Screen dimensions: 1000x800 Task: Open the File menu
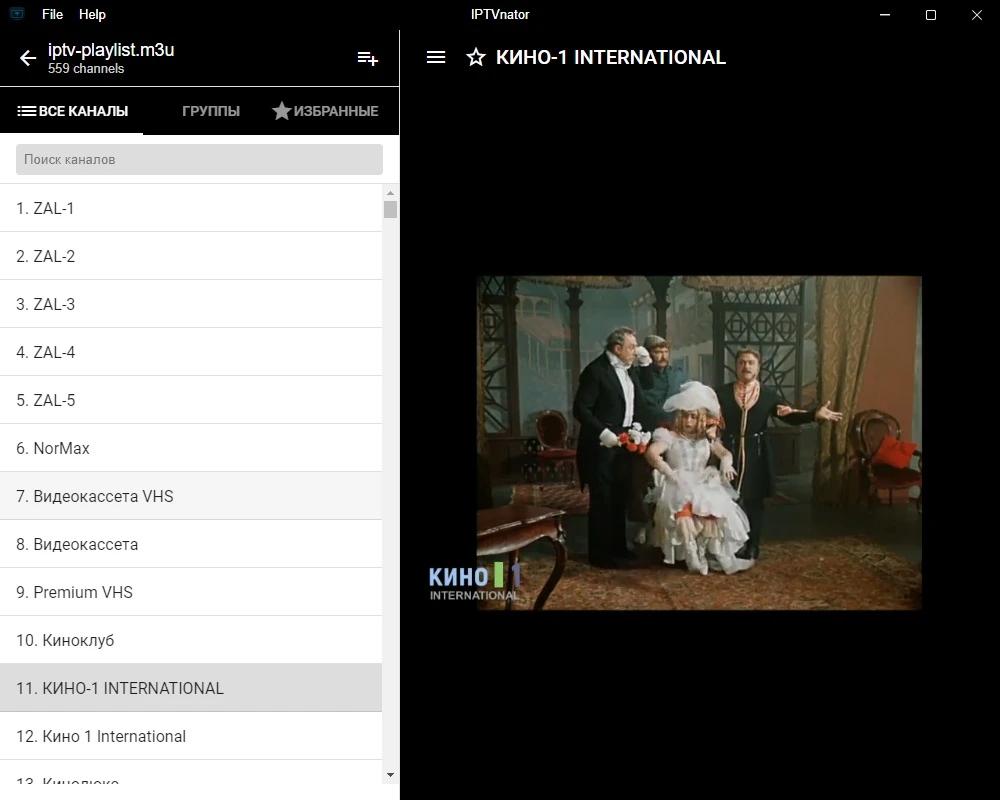[x=52, y=14]
